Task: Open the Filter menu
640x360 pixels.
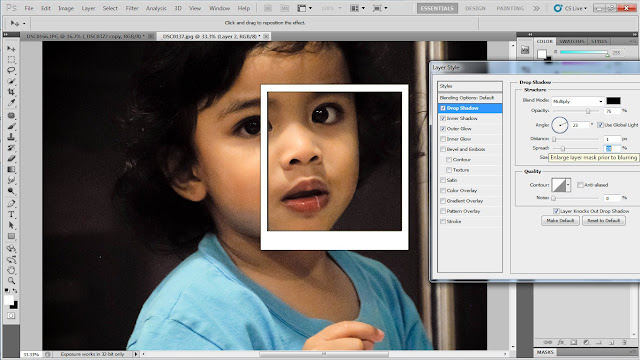Action: click(132, 8)
